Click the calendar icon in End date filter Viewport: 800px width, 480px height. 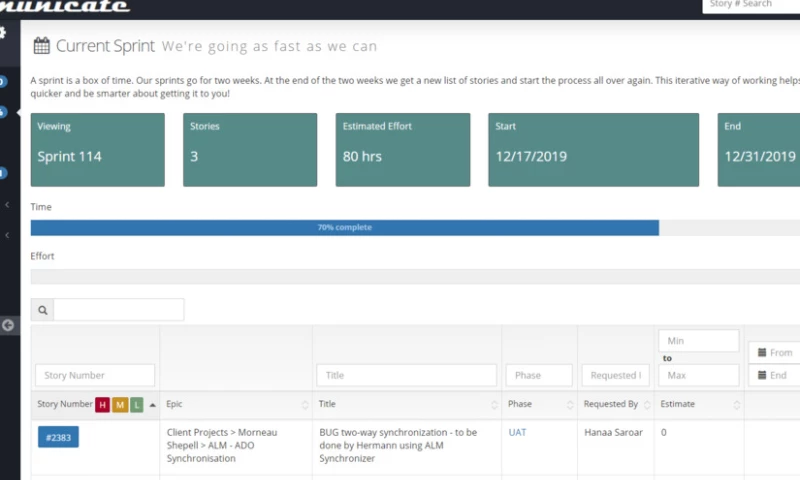coord(762,375)
